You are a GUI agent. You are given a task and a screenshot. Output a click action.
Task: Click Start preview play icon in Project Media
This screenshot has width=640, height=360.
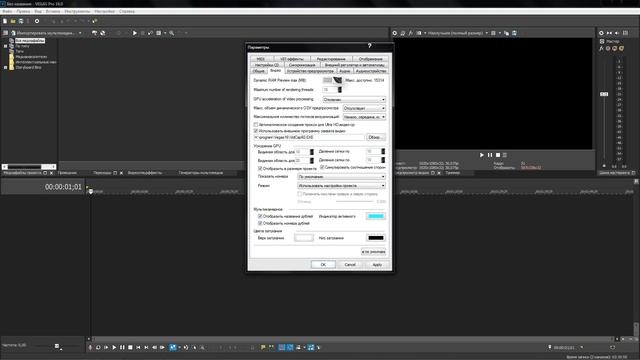pyautogui.click(x=135, y=33)
